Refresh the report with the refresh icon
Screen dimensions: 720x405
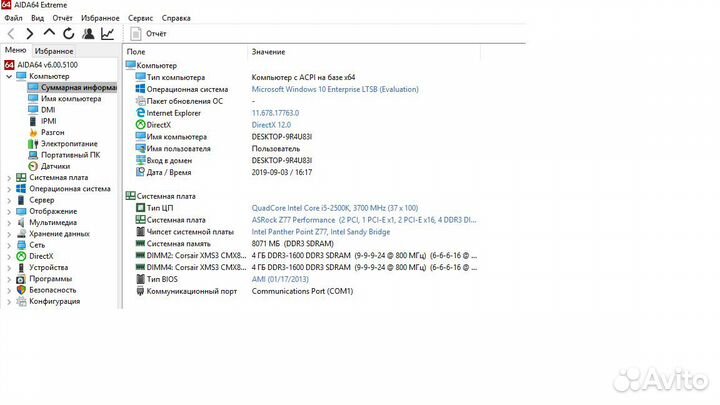(x=67, y=33)
